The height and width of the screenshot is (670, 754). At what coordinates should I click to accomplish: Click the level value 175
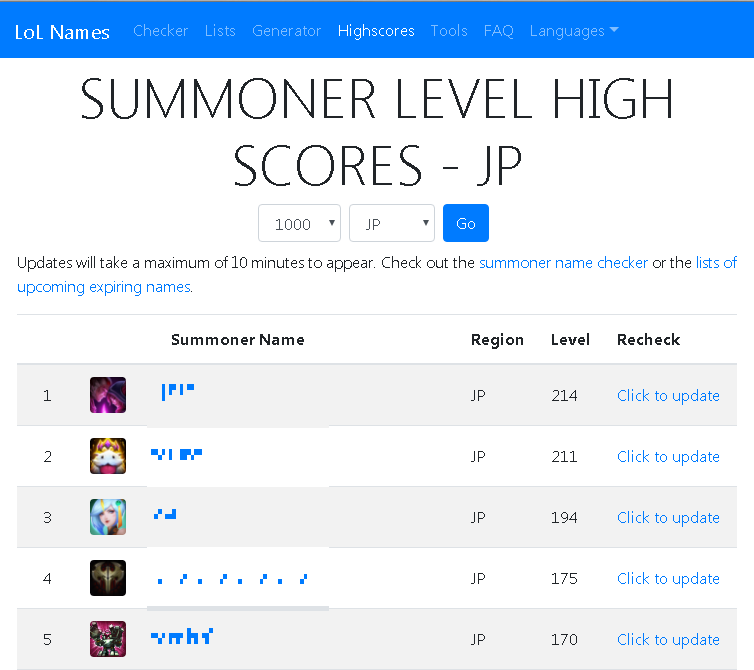point(564,578)
